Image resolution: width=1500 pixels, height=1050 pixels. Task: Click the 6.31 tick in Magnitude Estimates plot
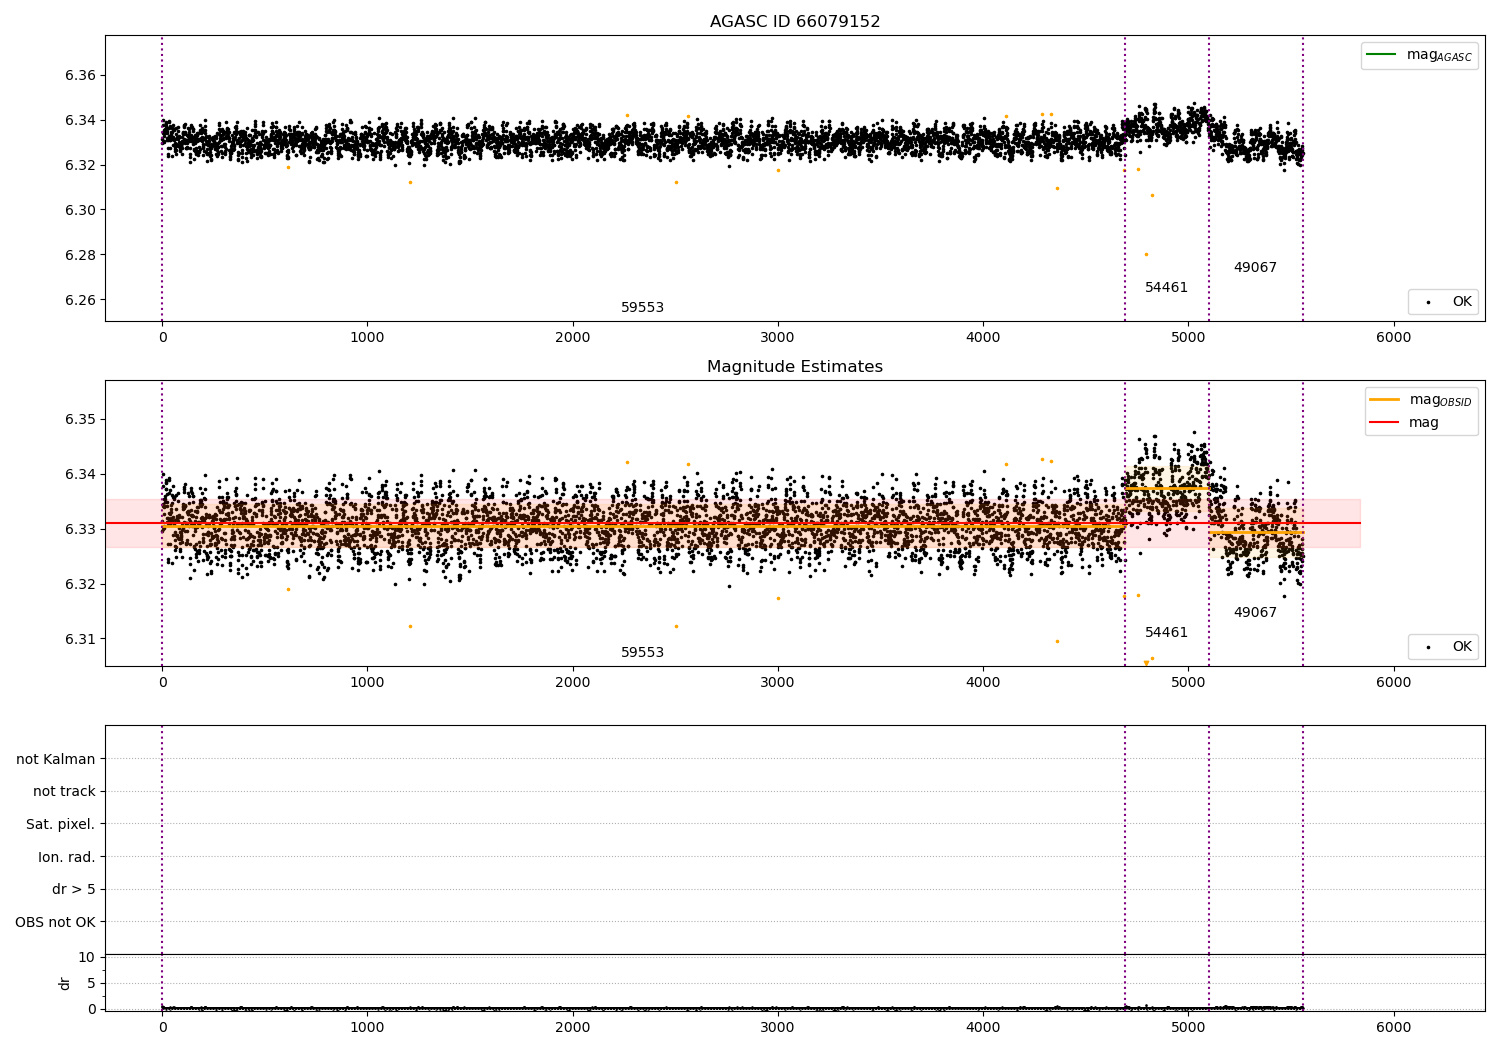coord(80,639)
